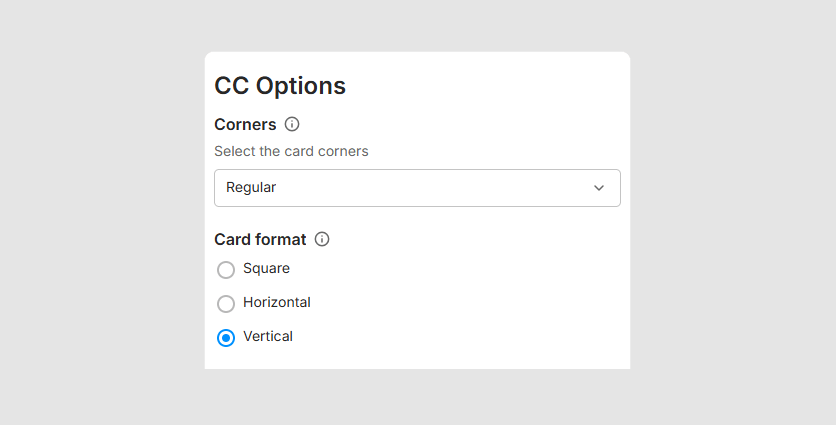Click the 'Regular' text in the combo box
This screenshot has height=425, width=836.
251,188
